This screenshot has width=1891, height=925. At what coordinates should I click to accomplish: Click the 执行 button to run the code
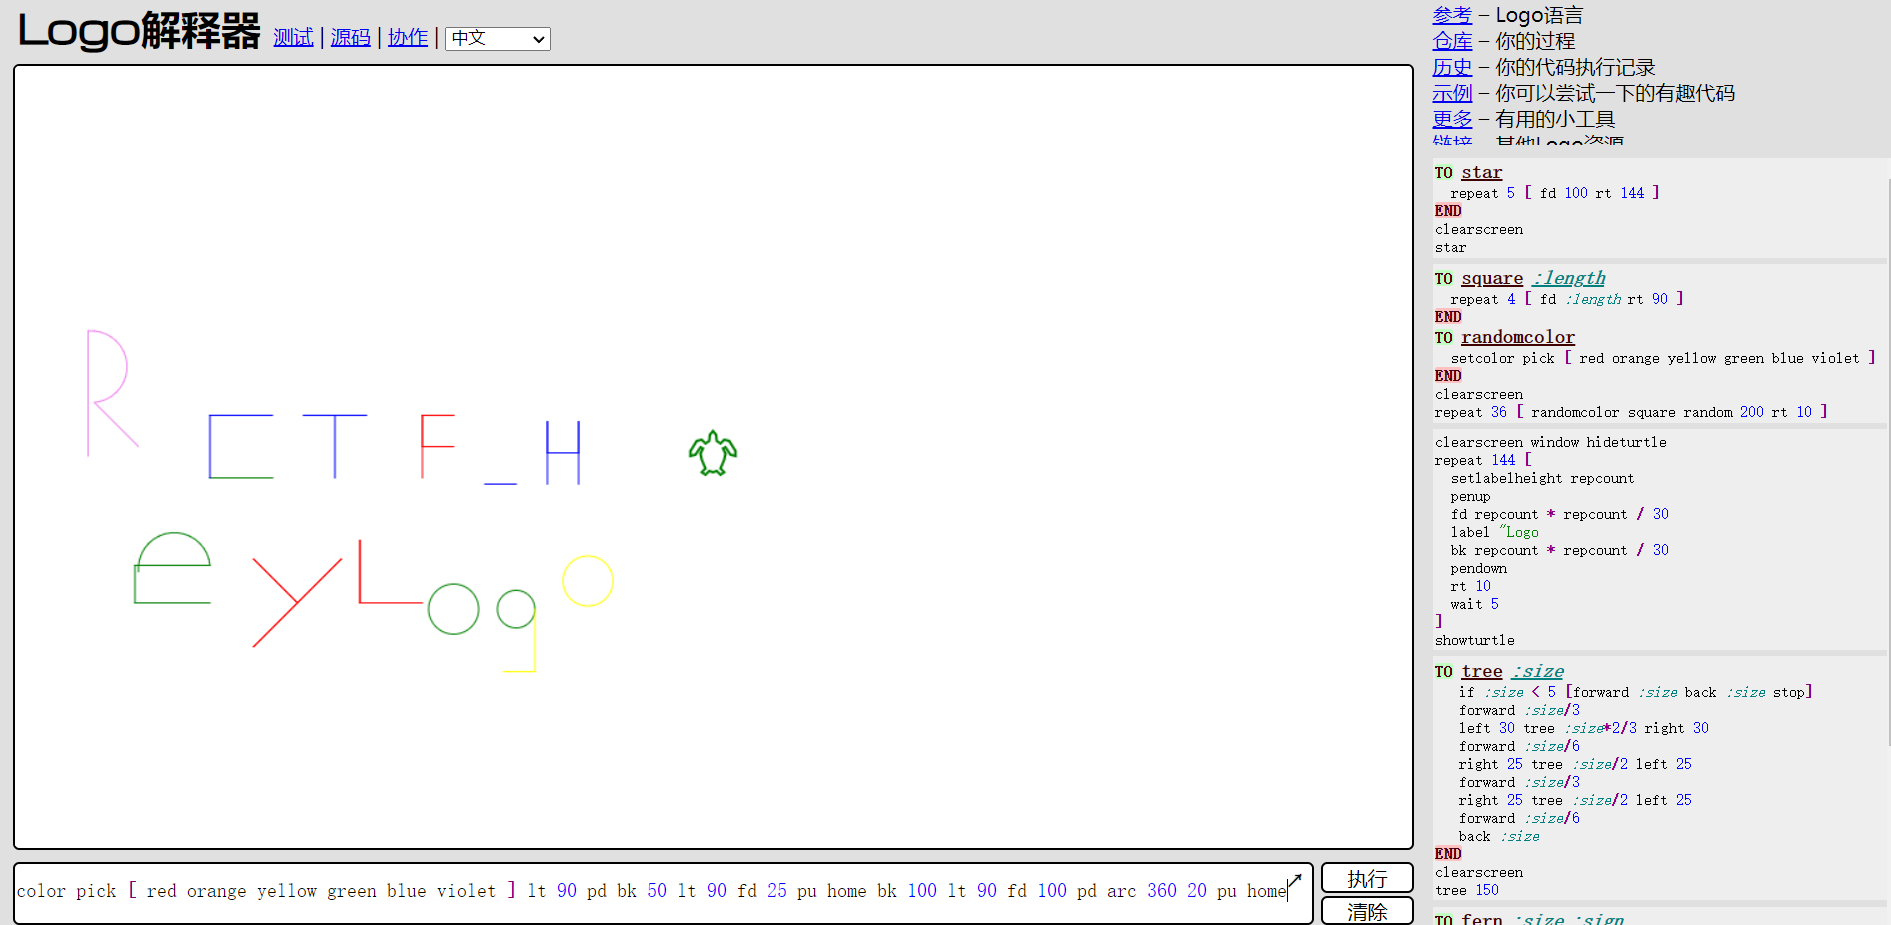click(x=1366, y=877)
